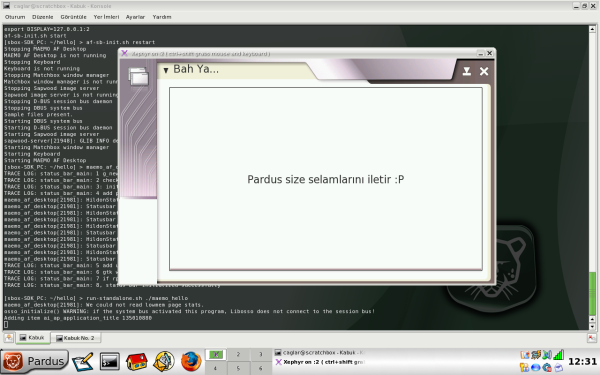Screen dimensions: 600x375
Task: Open the Pardus start menu
Action: pos(34,361)
